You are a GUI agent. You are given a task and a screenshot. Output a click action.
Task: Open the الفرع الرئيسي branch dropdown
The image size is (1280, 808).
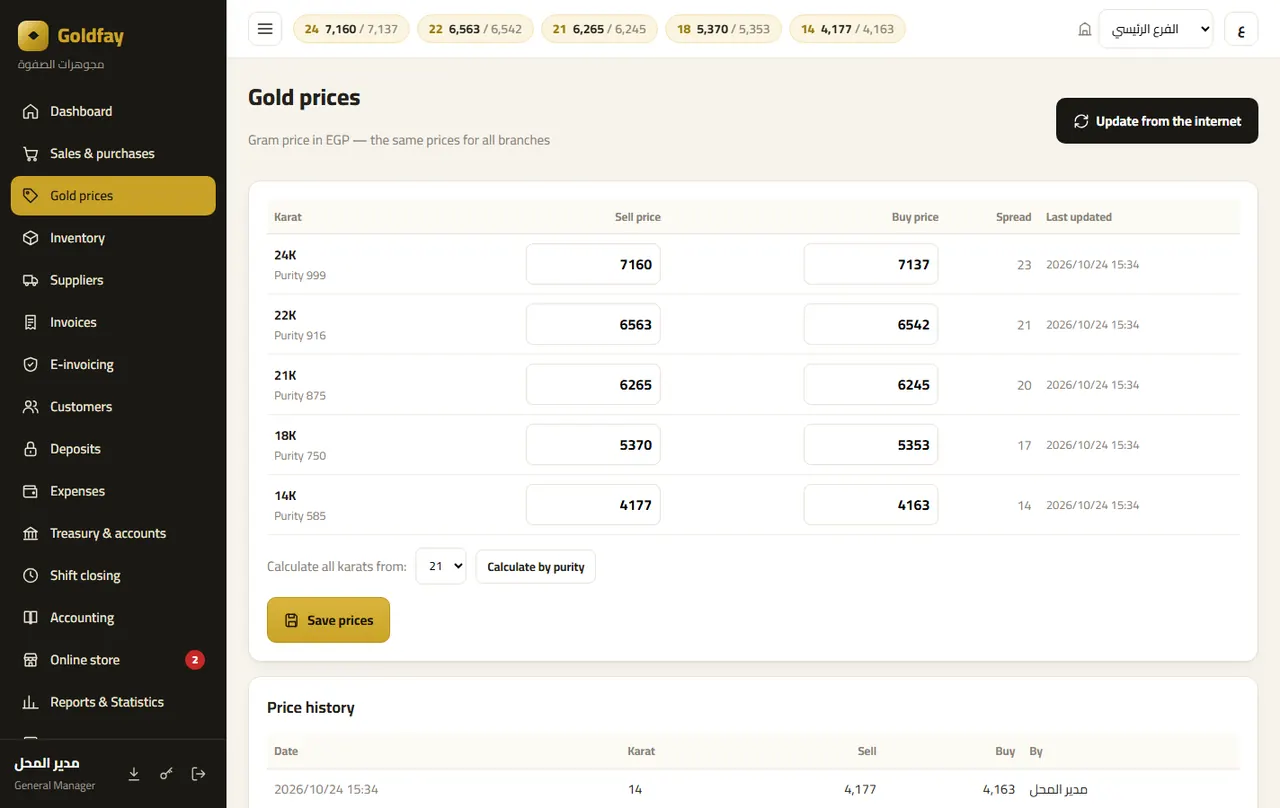[1155, 29]
